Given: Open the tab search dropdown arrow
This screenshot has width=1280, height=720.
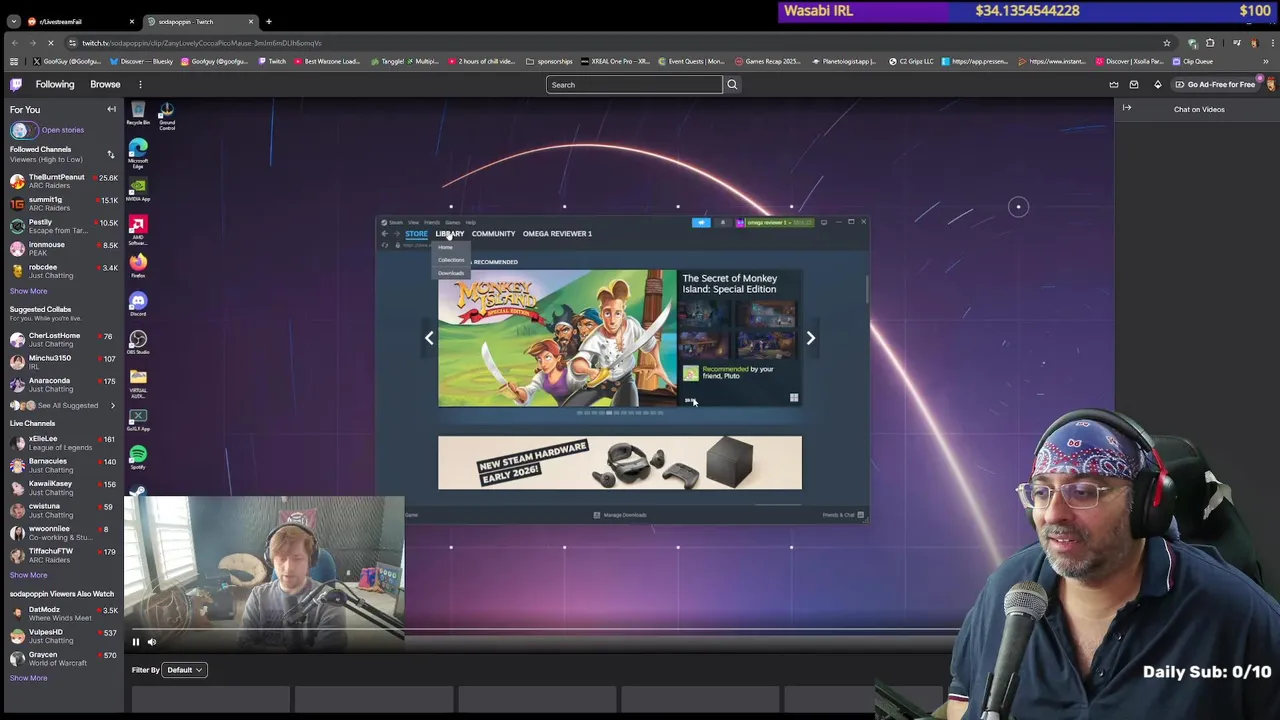Looking at the screenshot, I should pyautogui.click(x=14, y=21).
